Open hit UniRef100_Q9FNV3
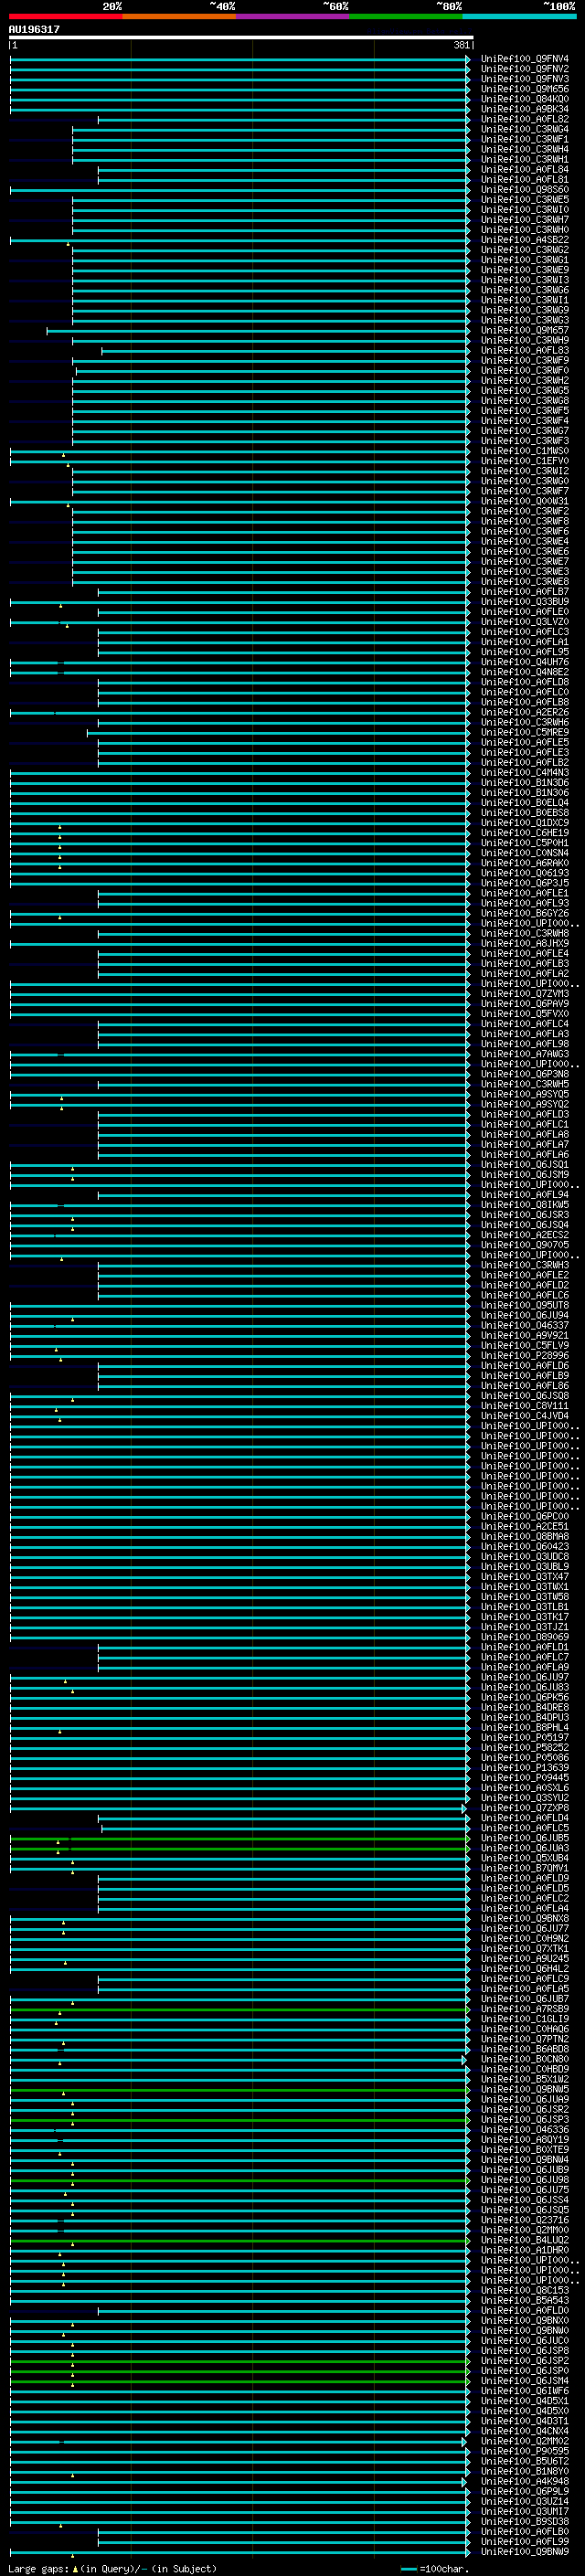 tap(524, 79)
